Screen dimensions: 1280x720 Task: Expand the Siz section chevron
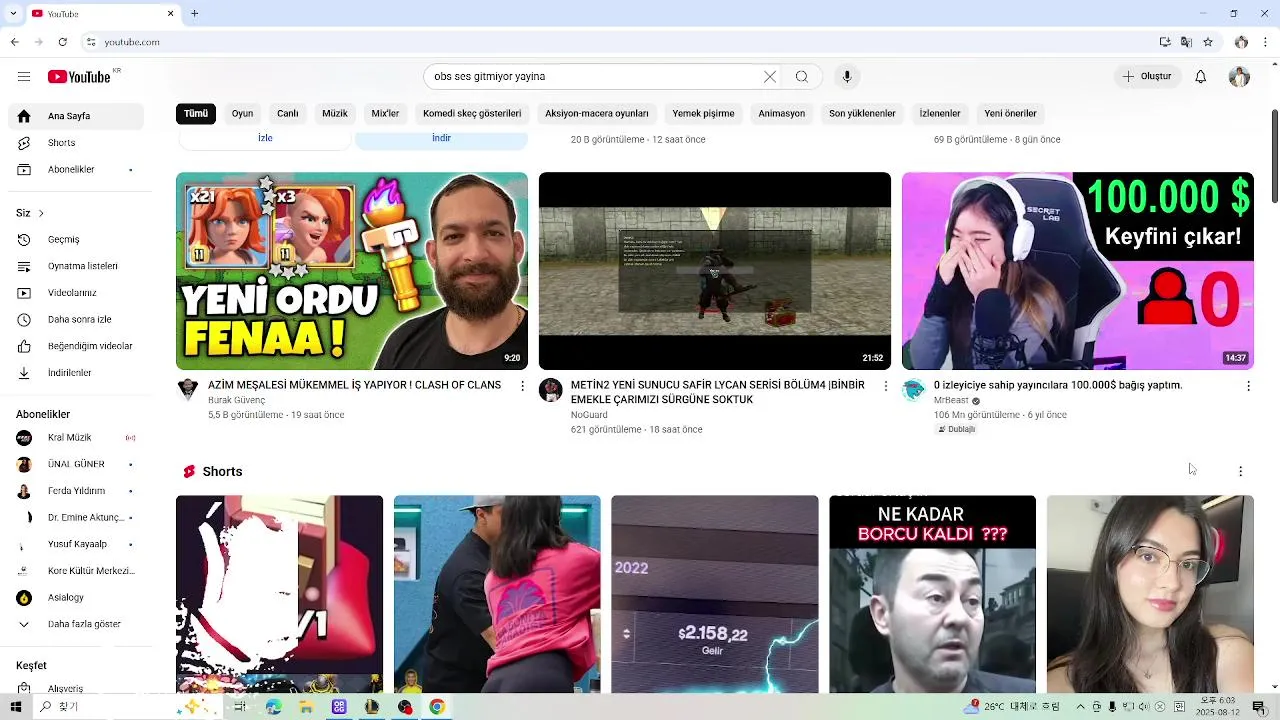(41, 213)
